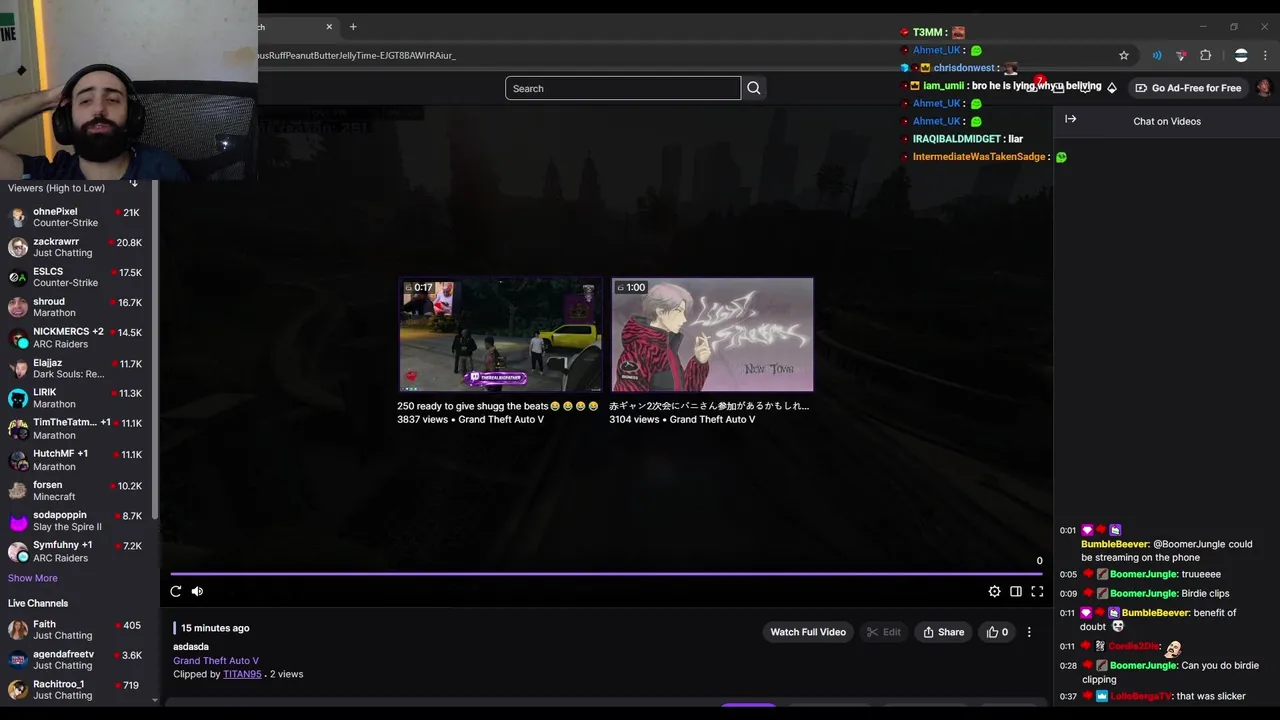Open Rachitroo_1 live channel avatar
This screenshot has height=720, width=1280.
(18, 690)
